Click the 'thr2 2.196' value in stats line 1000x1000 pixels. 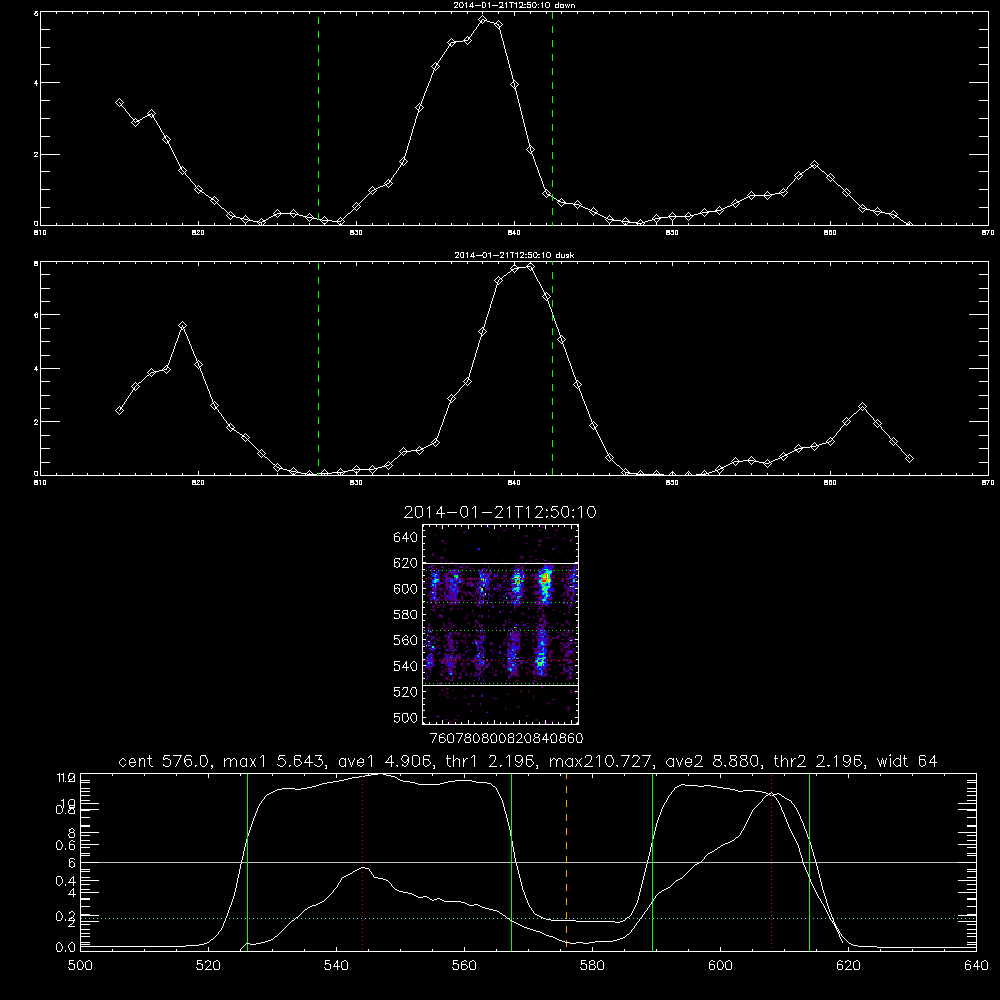click(x=819, y=761)
